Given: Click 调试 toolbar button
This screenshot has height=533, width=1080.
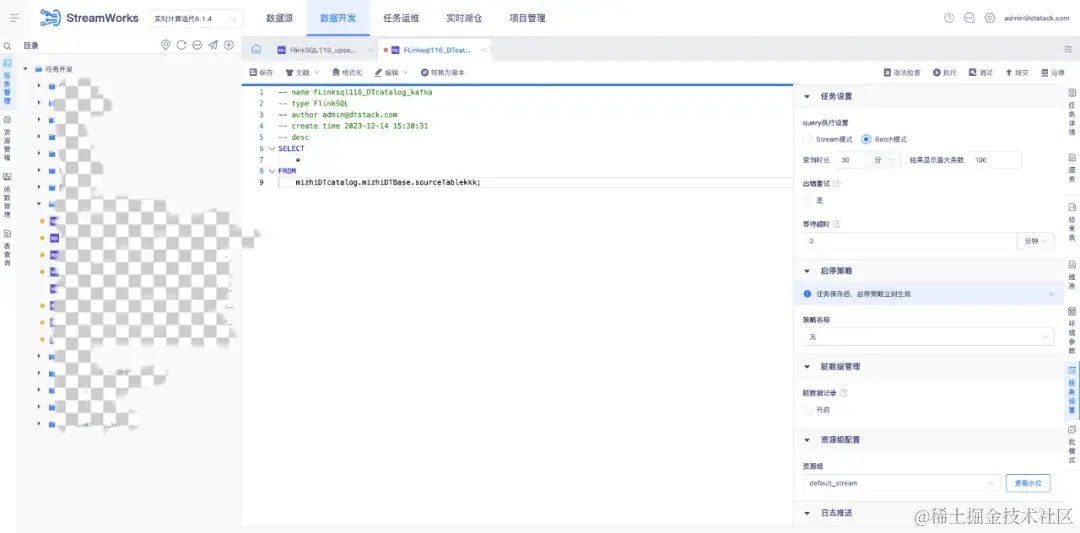Looking at the screenshot, I should [981, 72].
